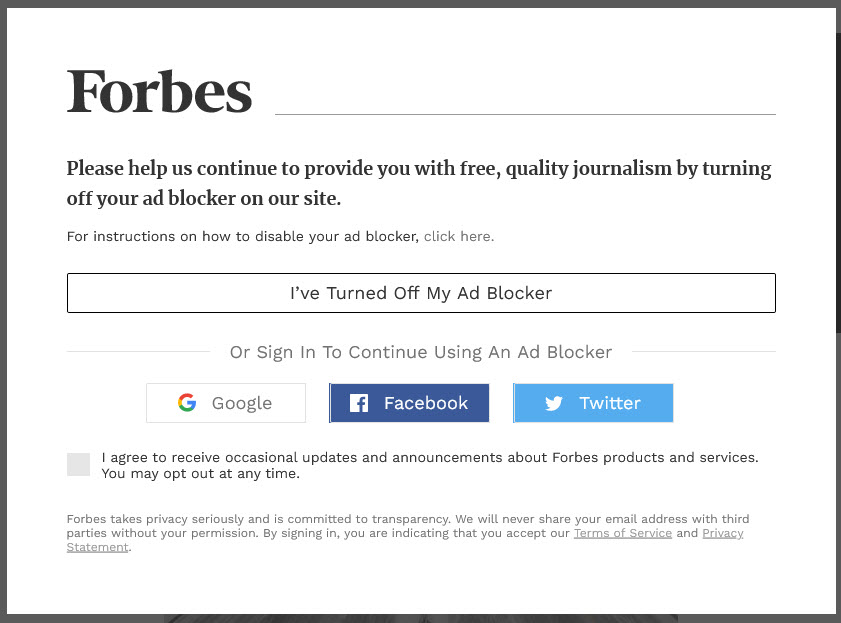Click the 'Please help us continue' headline
The image size is (841, 623).
tap(419, 183)
